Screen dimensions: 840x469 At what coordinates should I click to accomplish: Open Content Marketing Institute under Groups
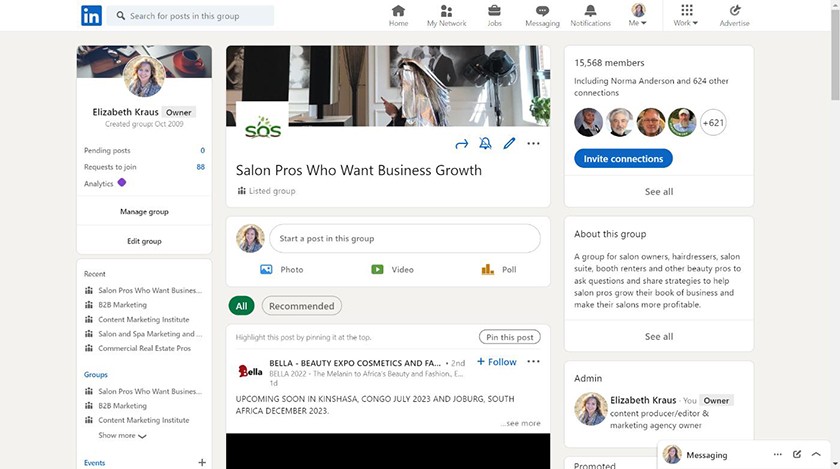(144, 420)
